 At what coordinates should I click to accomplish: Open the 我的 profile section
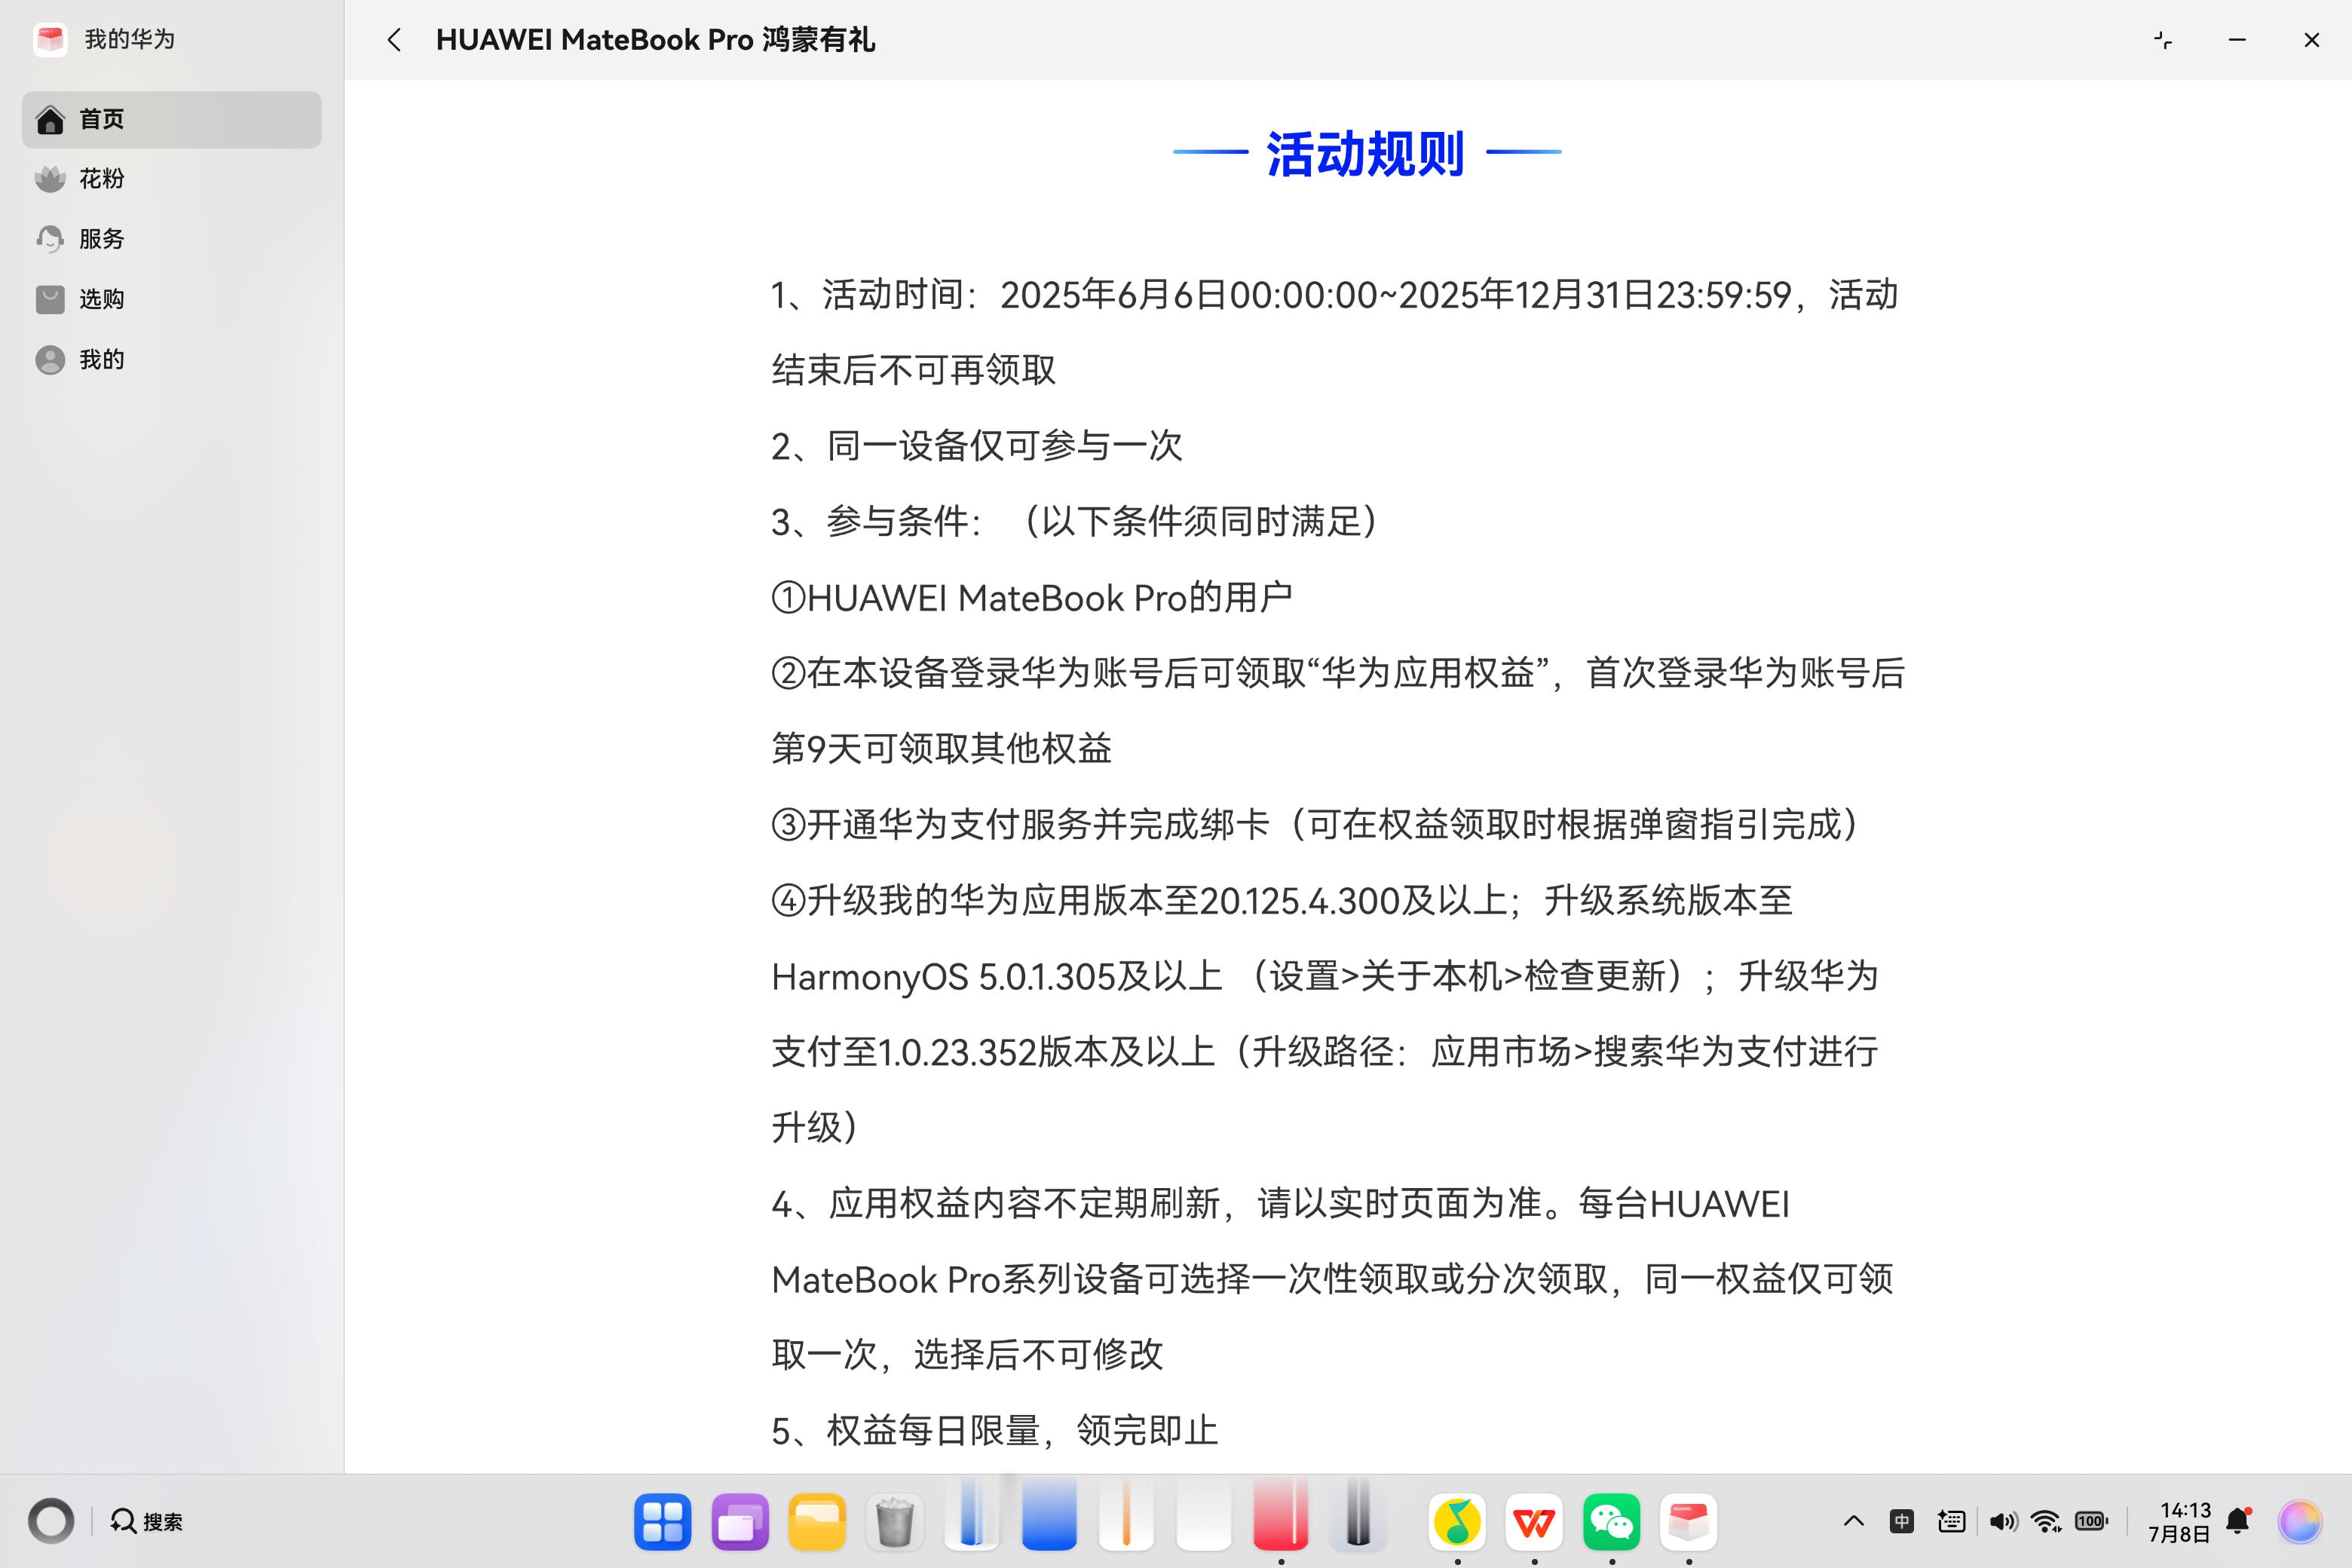[x=171, y=359]
